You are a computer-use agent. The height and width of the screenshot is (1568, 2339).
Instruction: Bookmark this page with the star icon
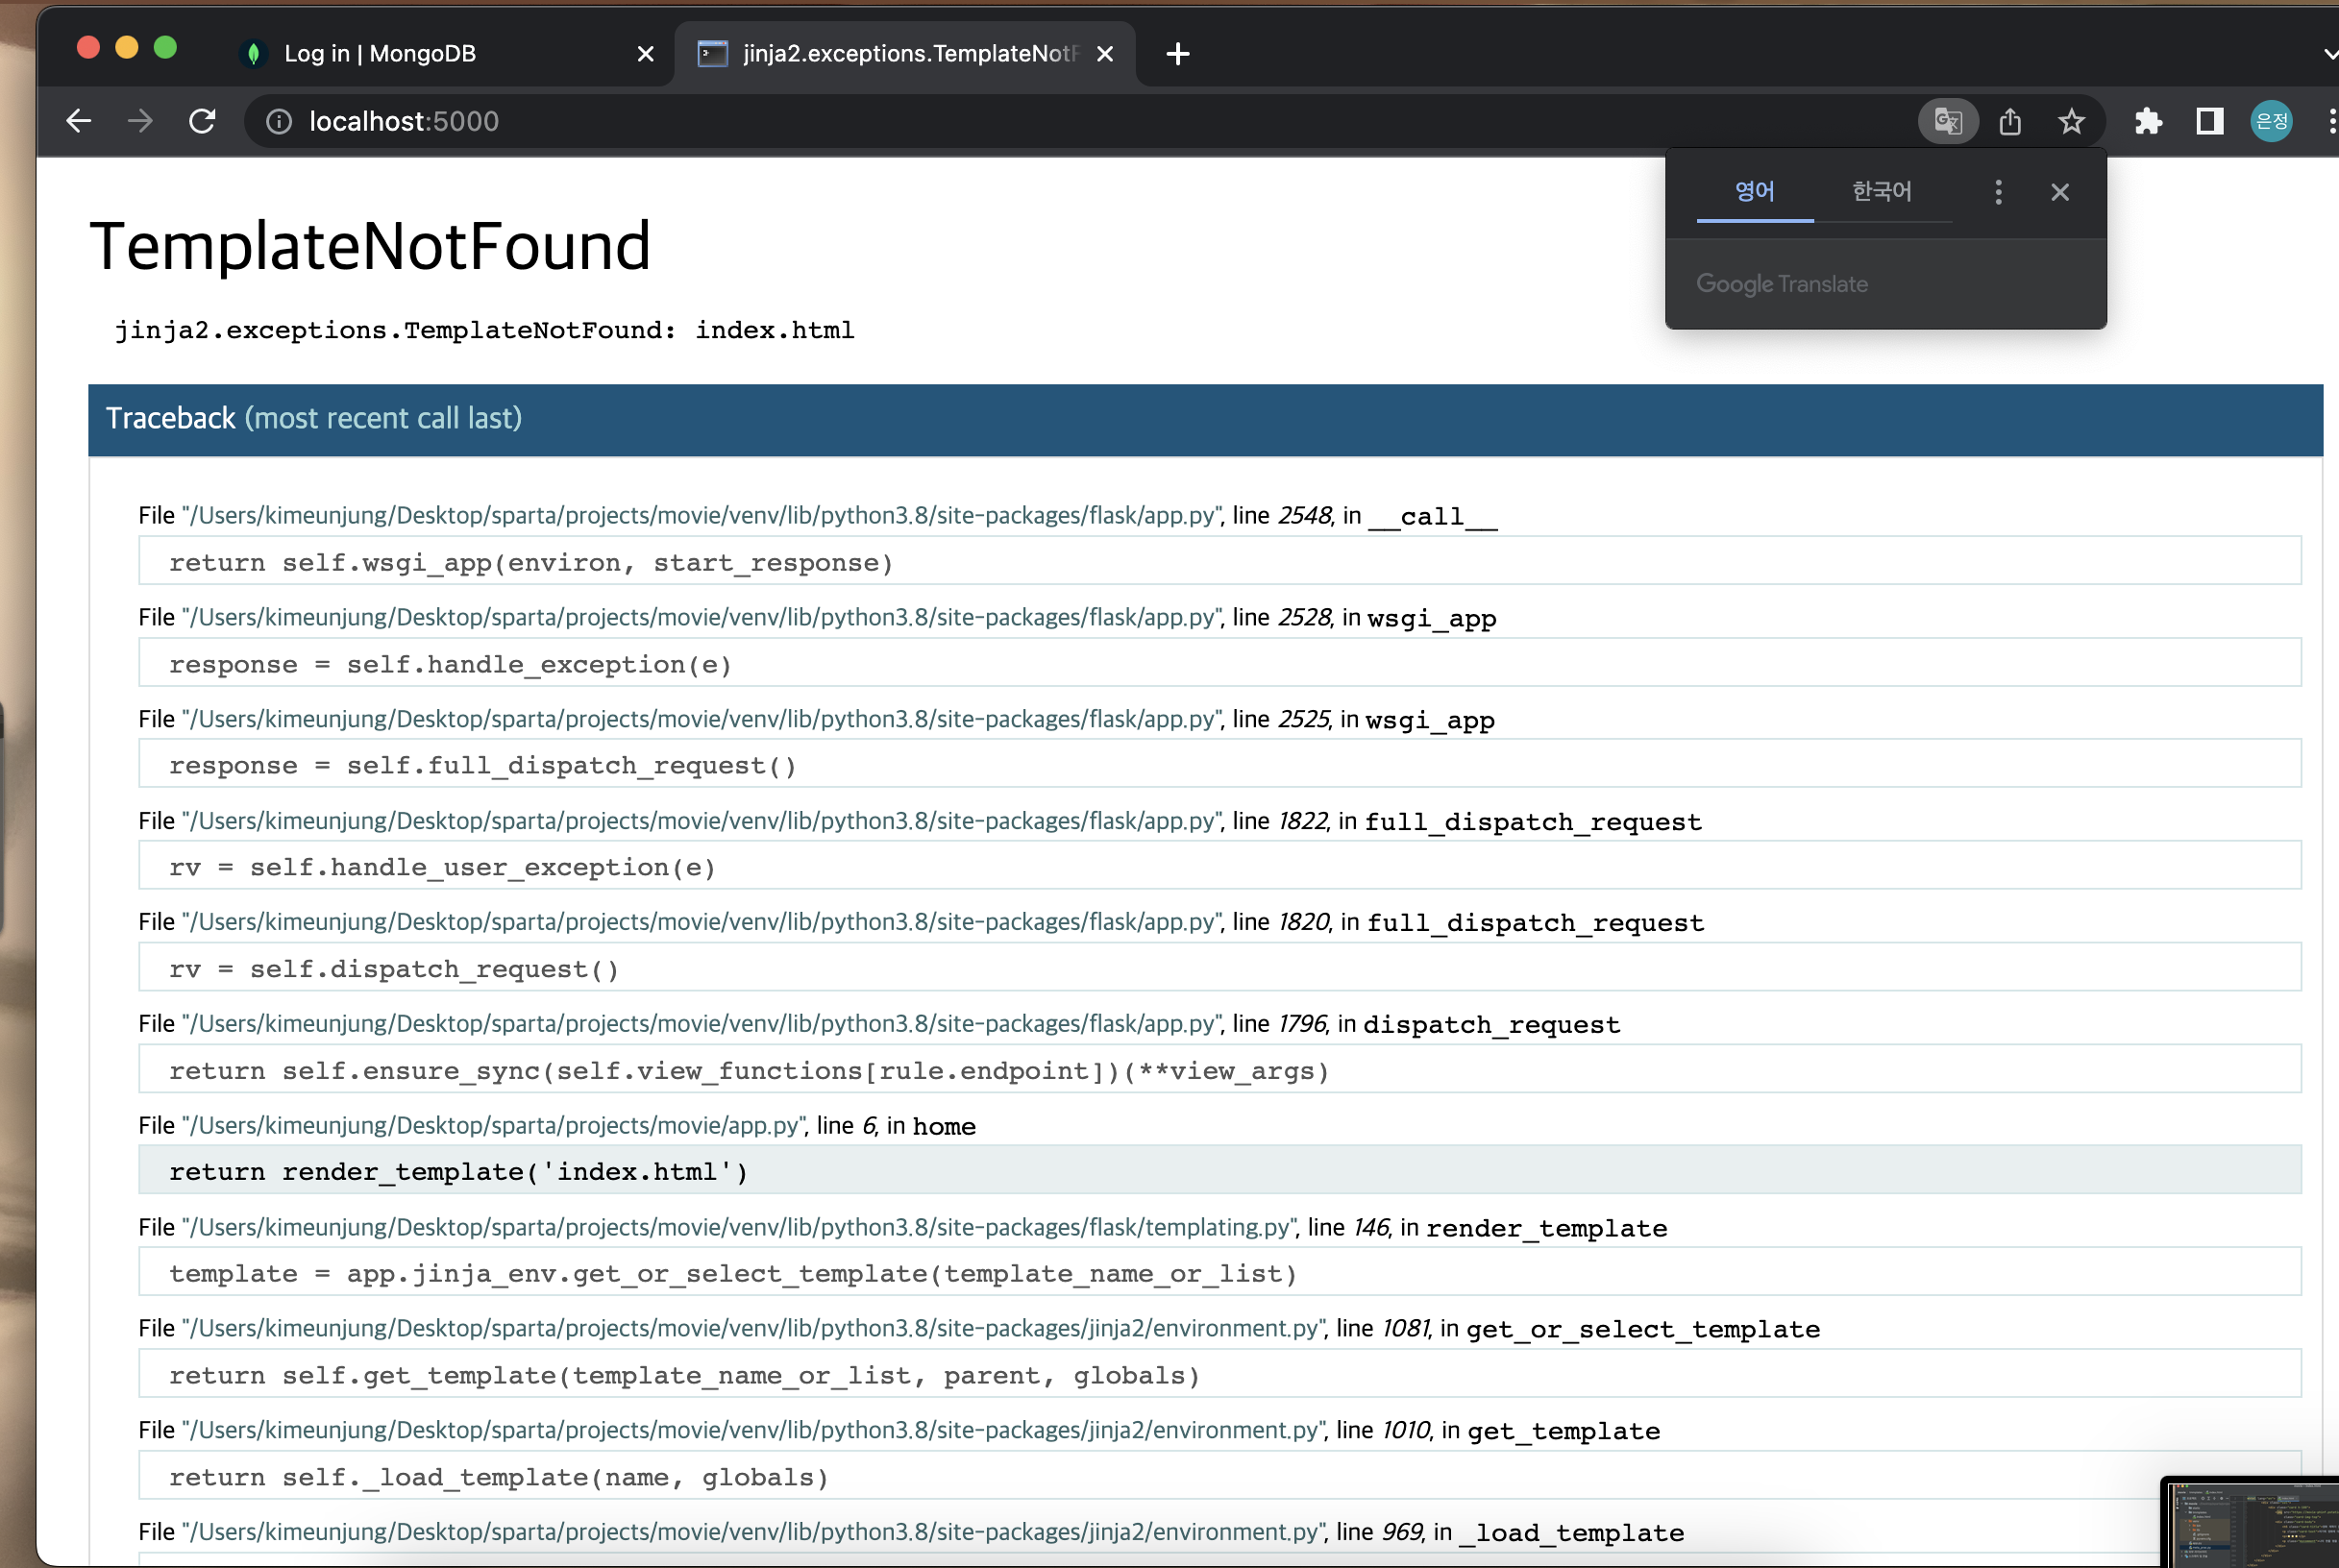tap(2071, 121)
